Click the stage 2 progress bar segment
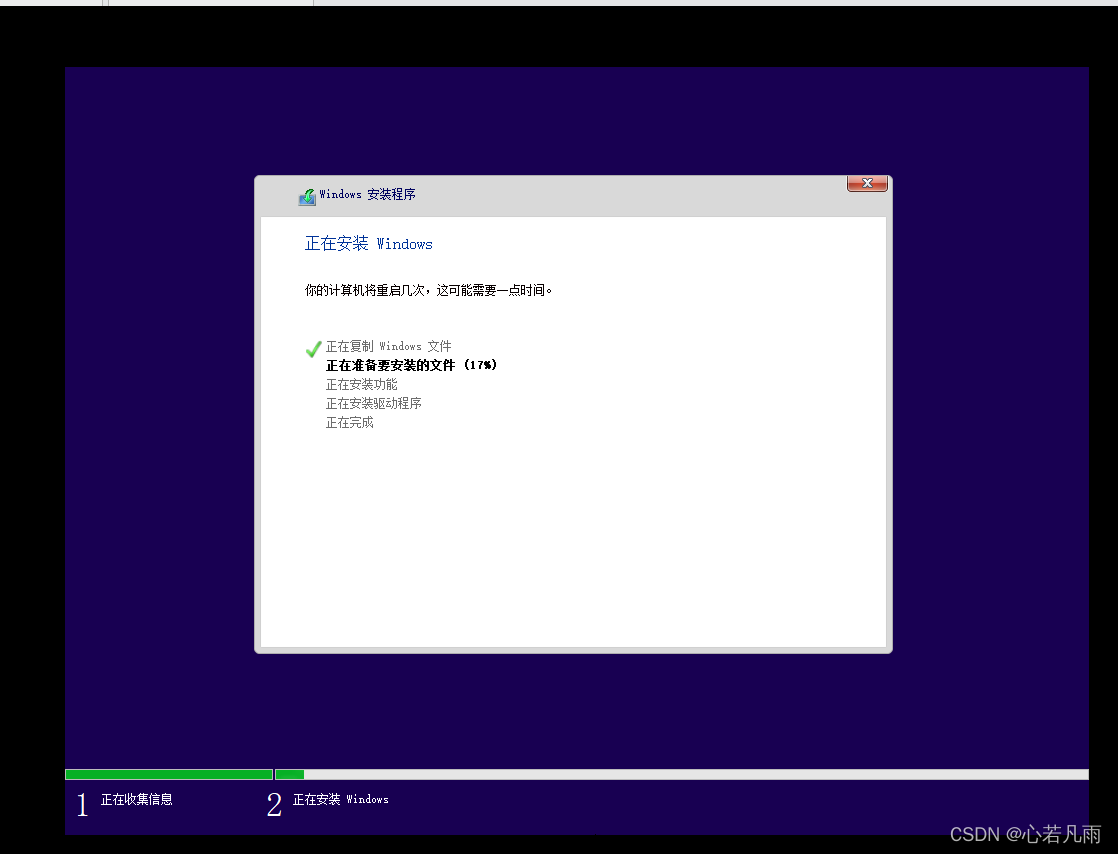This screenshot has height=854, width=1118. 682,774
